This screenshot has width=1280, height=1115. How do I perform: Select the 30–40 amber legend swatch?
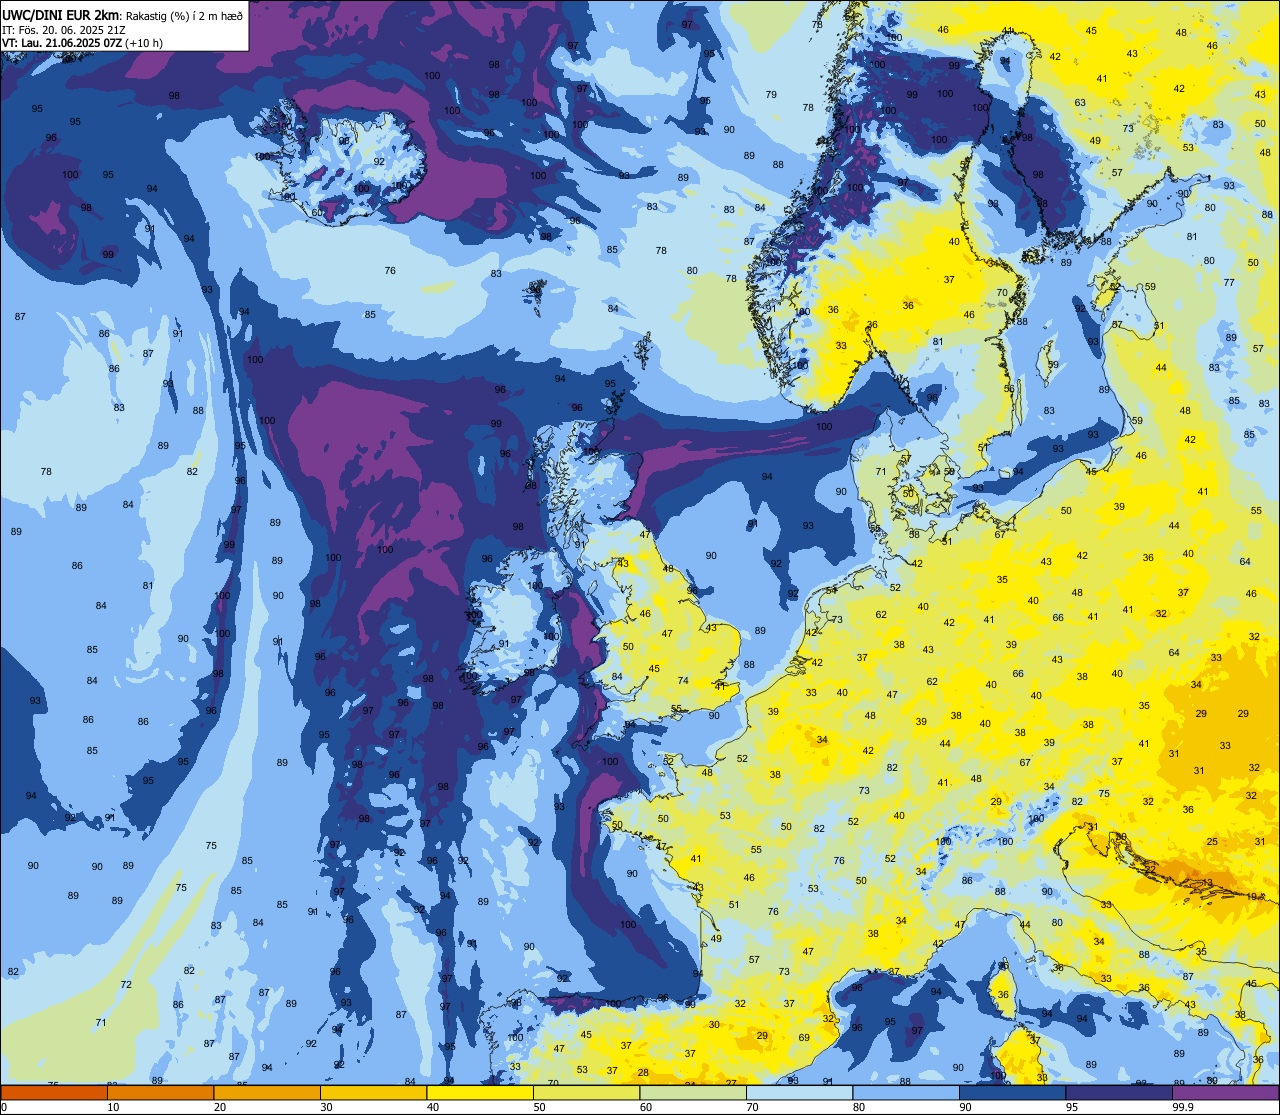point(373,1093)
